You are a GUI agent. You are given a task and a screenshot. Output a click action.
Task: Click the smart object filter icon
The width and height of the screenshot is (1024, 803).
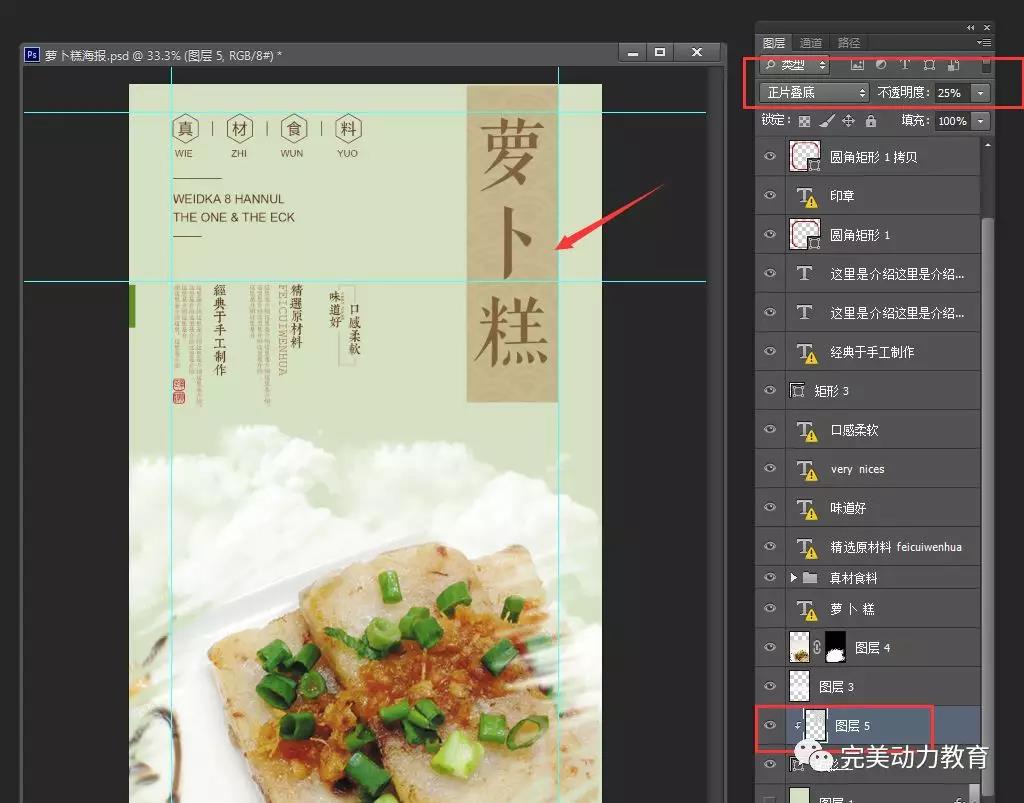tap(953, 65)
